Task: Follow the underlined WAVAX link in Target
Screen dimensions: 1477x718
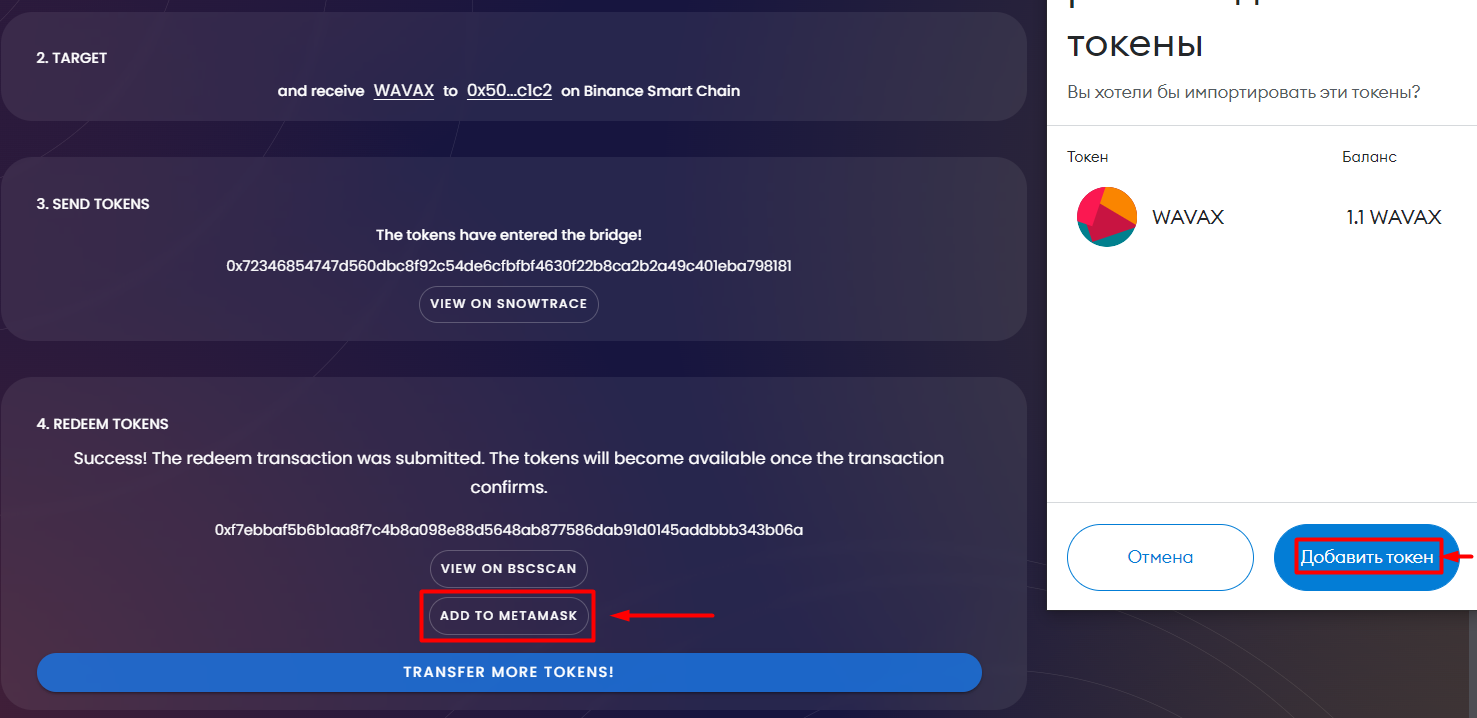Action: [x=404, y=90]
